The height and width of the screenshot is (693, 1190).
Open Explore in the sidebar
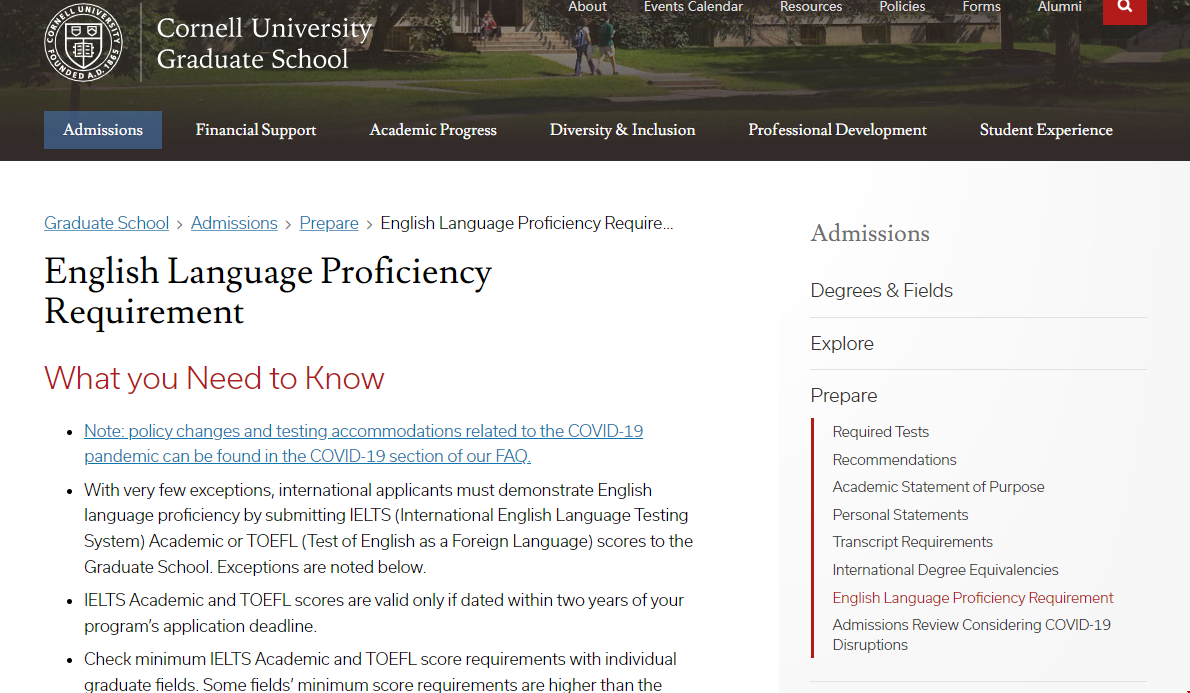coord(842,344)
